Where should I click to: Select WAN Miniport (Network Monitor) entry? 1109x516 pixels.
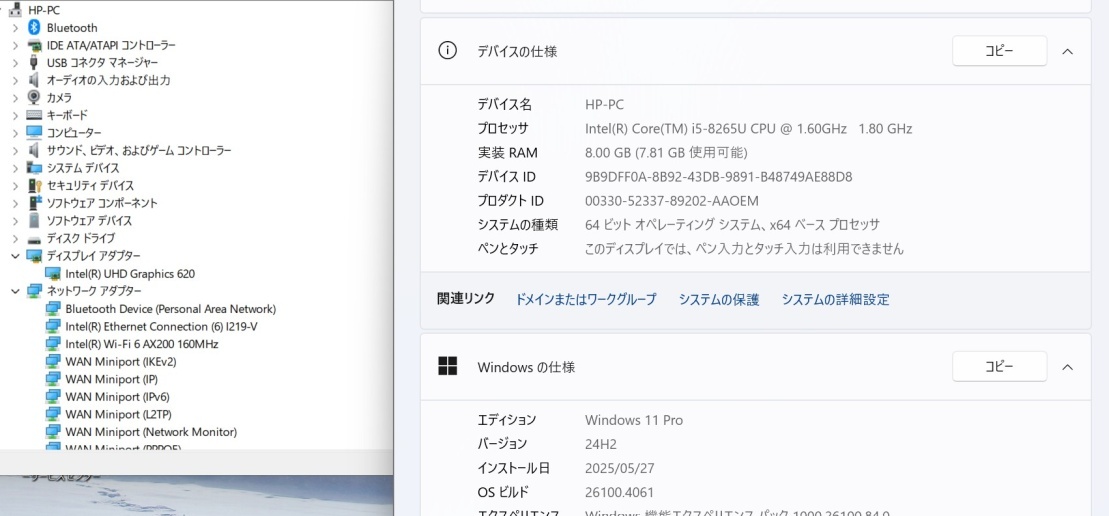coord(151,432)
